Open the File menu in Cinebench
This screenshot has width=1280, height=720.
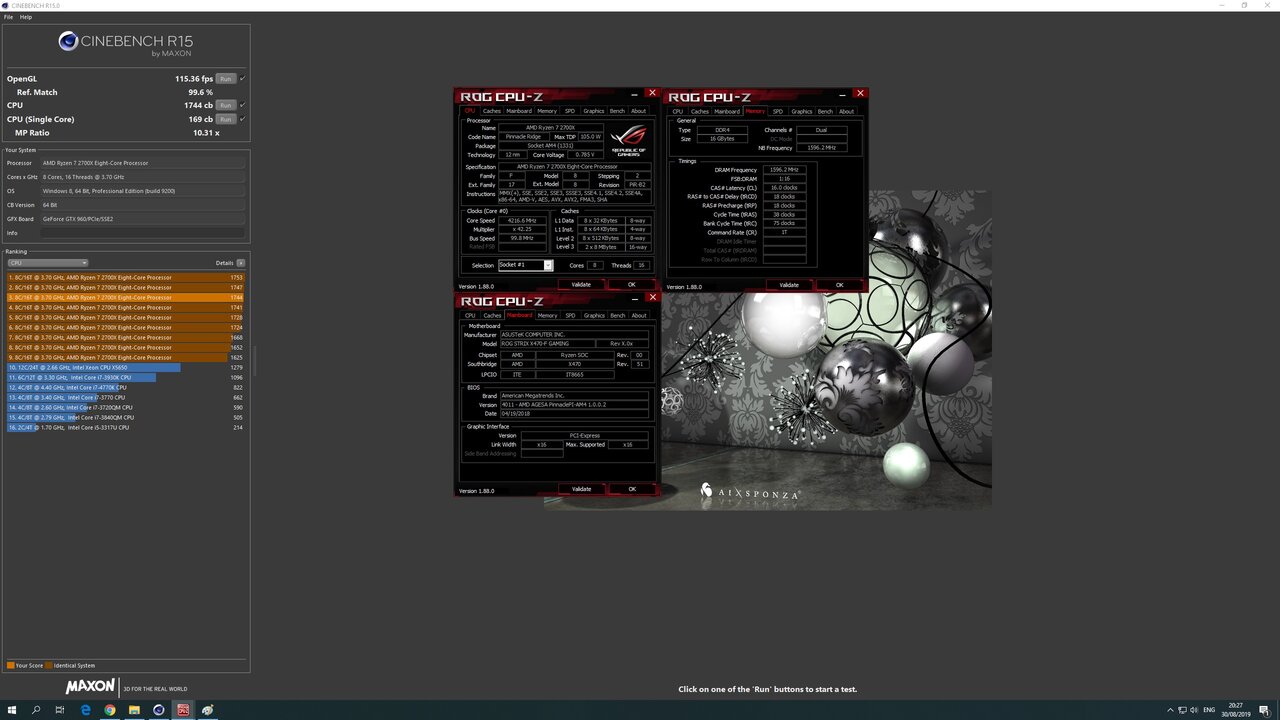pyautogui.click(x=8, y=17)
